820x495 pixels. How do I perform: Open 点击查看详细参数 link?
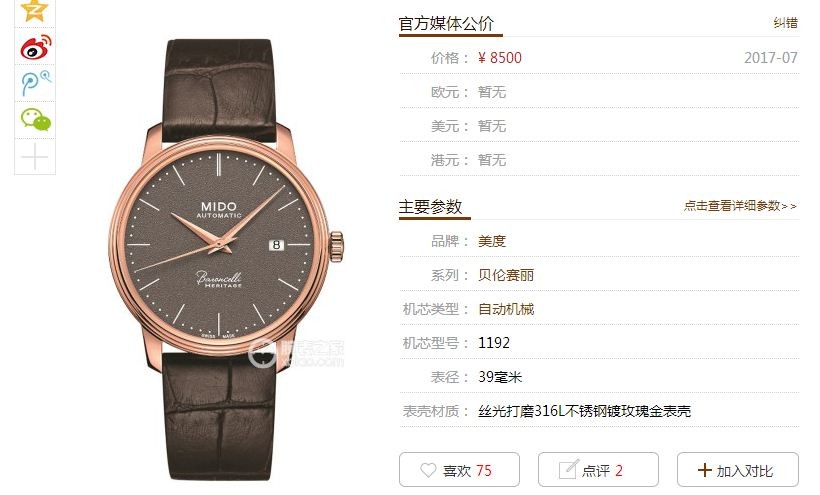point(740,205)
